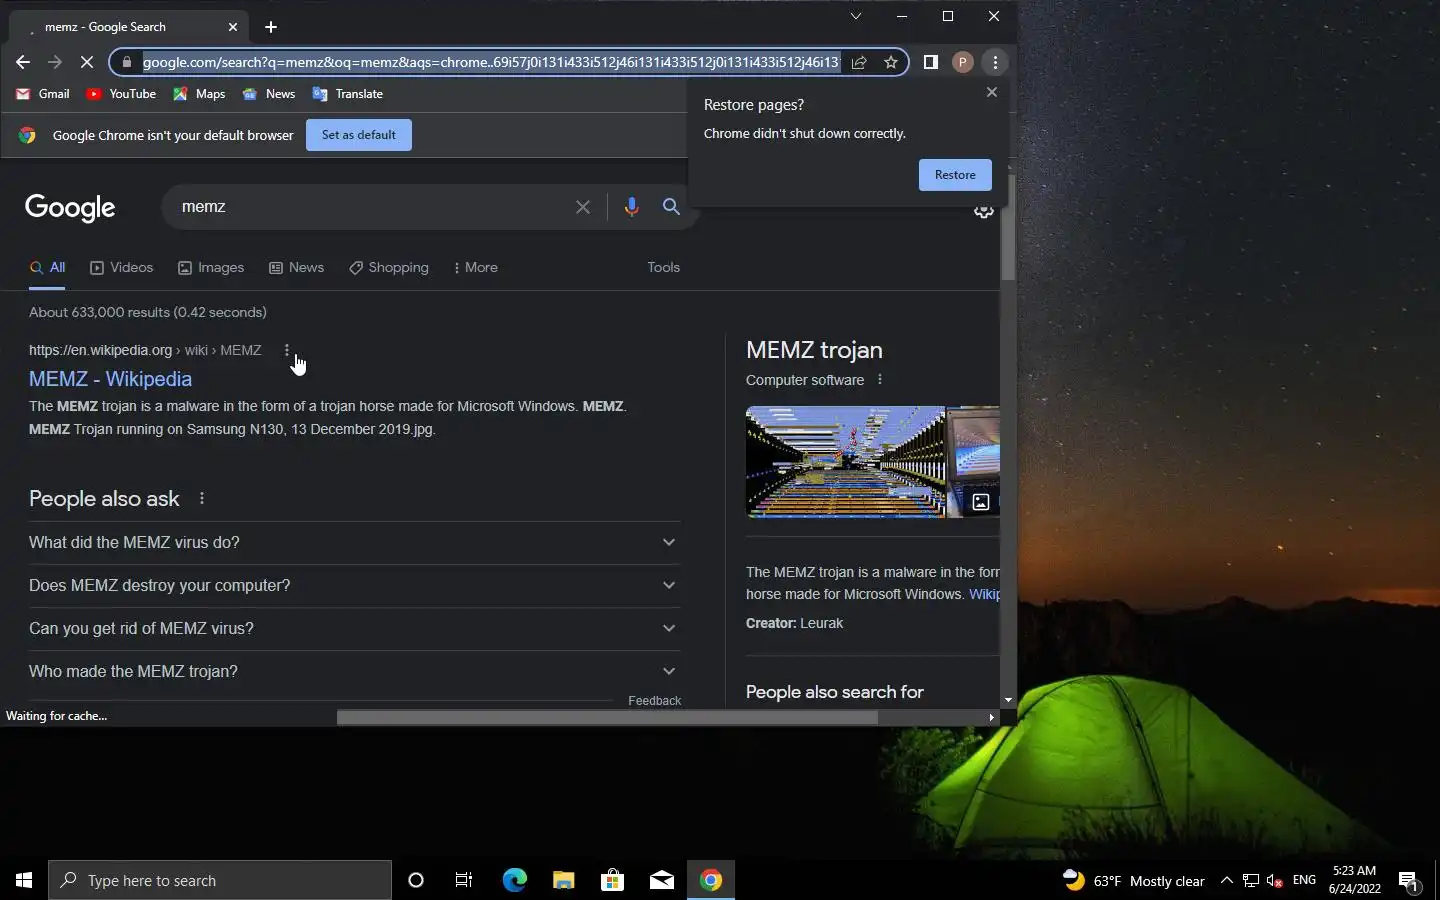
Task: Open search Tools
Action: point(663,268)
